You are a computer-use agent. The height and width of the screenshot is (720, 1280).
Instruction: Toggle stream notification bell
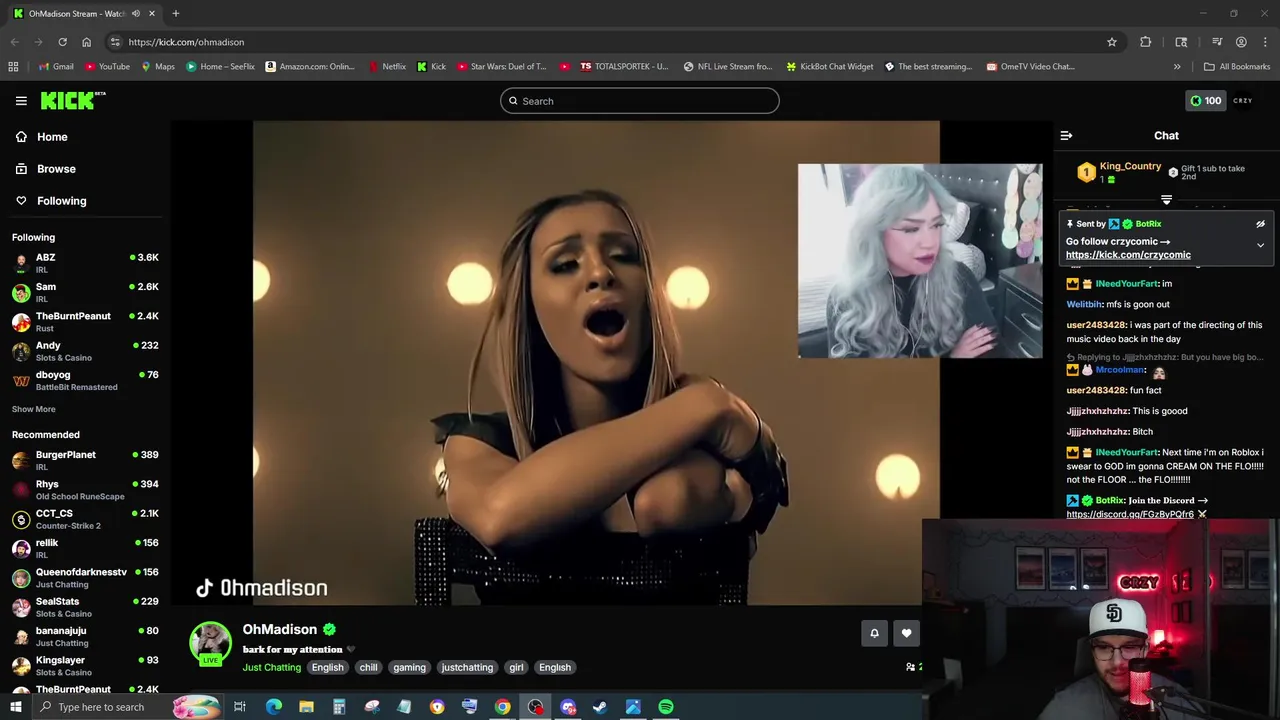[x=874, y=633]
